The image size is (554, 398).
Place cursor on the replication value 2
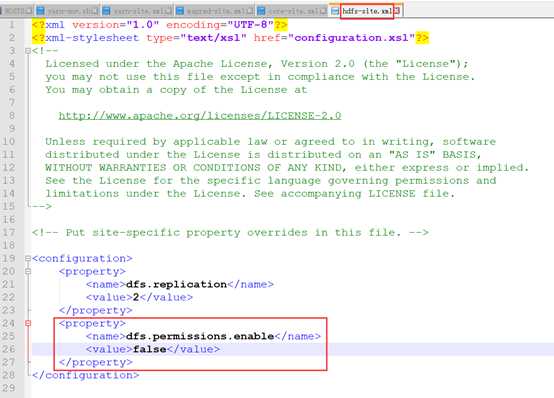136,297
